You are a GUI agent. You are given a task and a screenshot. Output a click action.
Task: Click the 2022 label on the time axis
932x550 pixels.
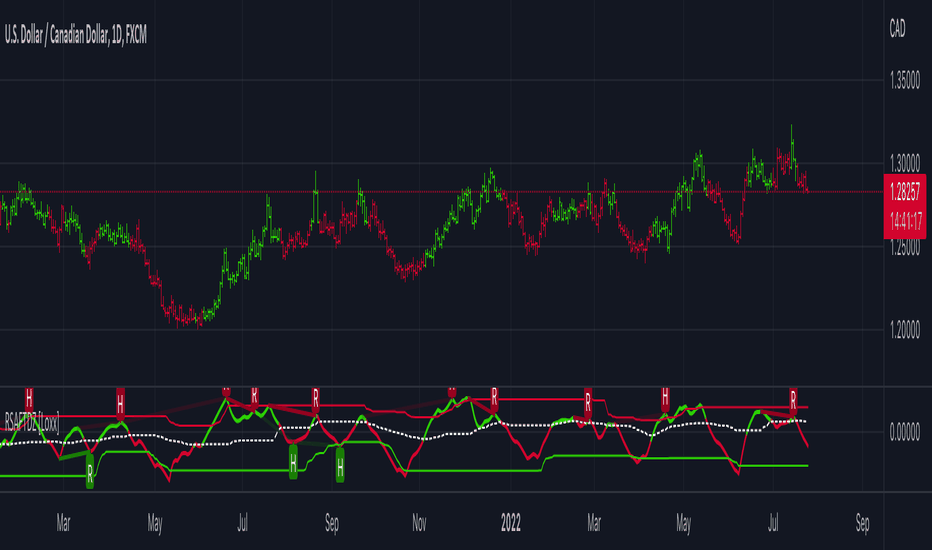coord(511,523)
